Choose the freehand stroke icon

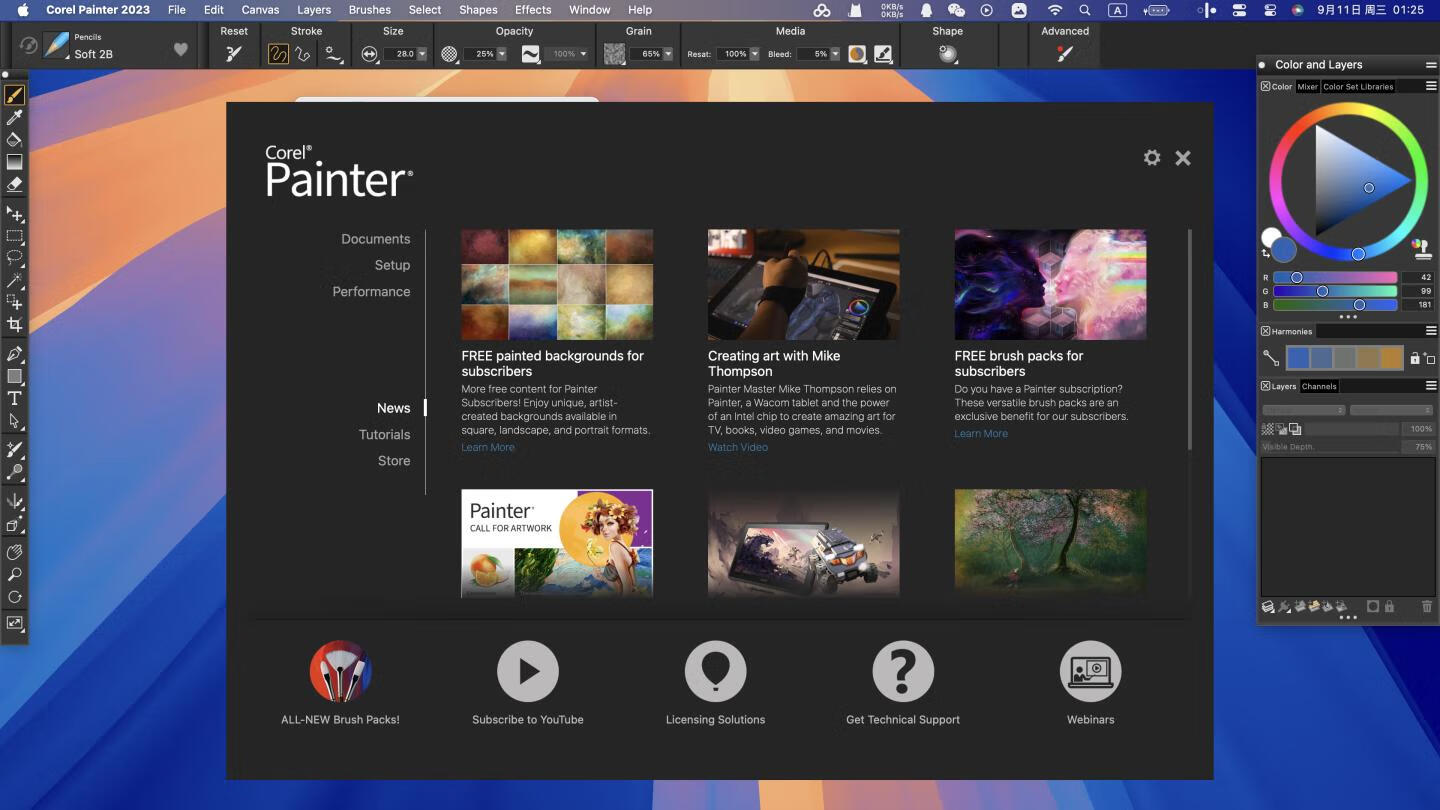278,54
